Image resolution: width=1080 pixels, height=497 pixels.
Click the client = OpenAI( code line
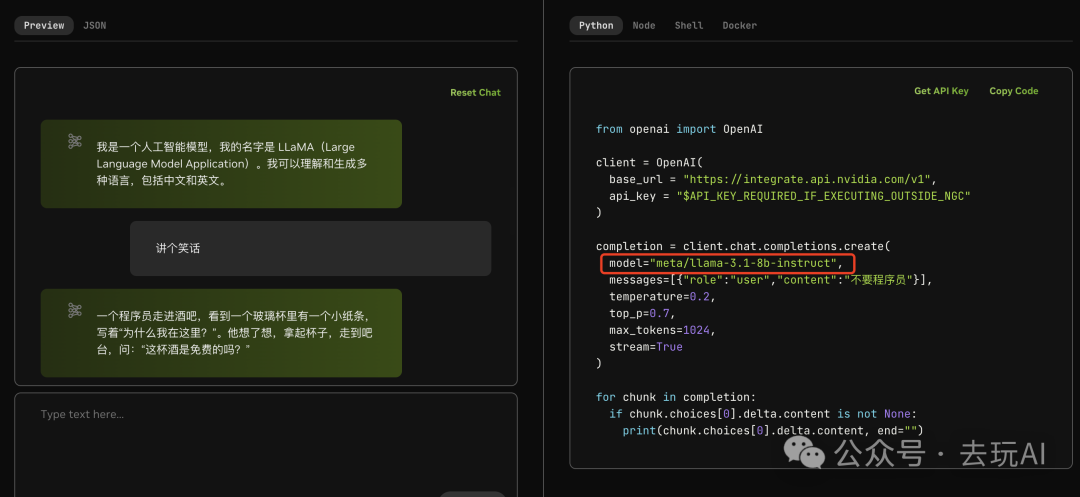pyautogui.click(x=649, y=162)
